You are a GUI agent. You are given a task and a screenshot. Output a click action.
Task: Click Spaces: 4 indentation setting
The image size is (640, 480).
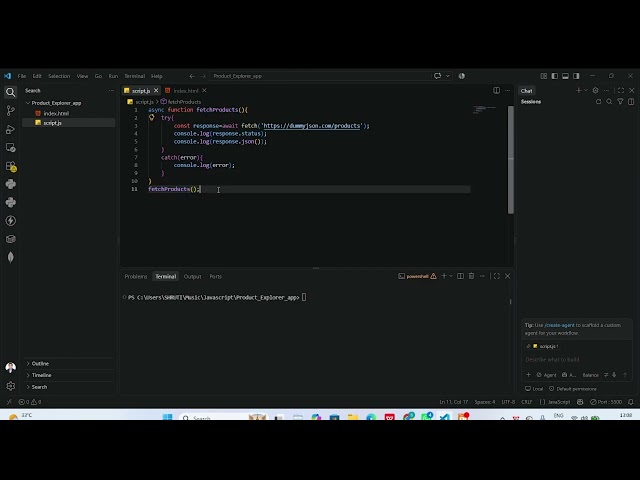point(485,402)
